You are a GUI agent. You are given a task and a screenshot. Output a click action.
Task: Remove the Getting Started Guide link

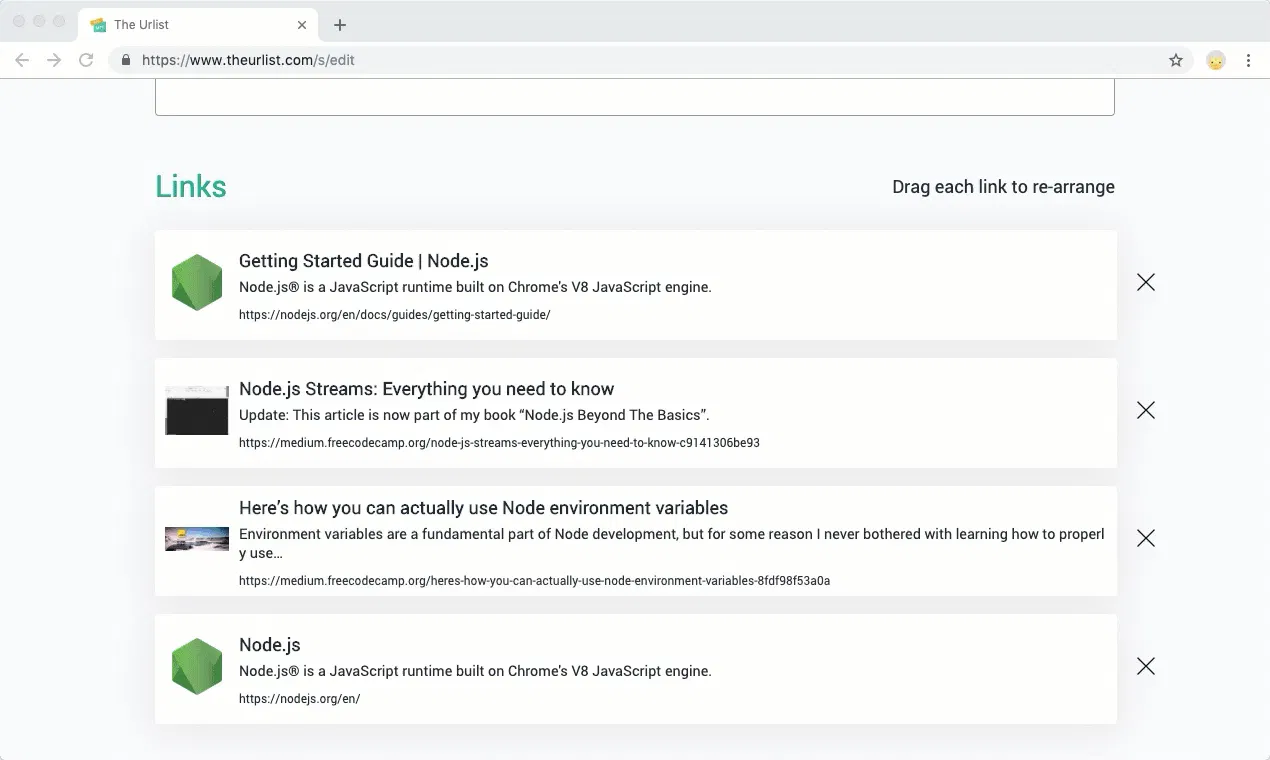[x=1146, y=283]
